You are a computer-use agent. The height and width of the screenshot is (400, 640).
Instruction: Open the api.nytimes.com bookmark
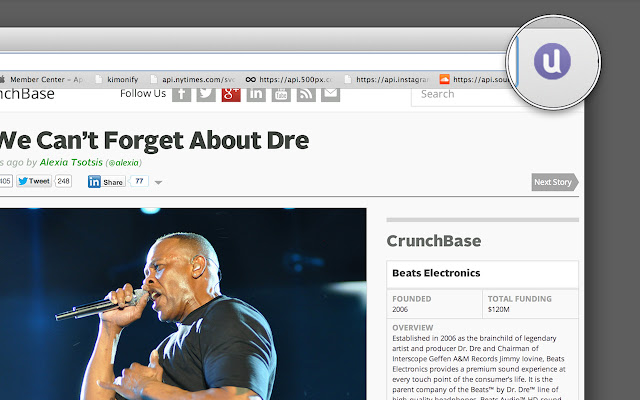point(193,79)
